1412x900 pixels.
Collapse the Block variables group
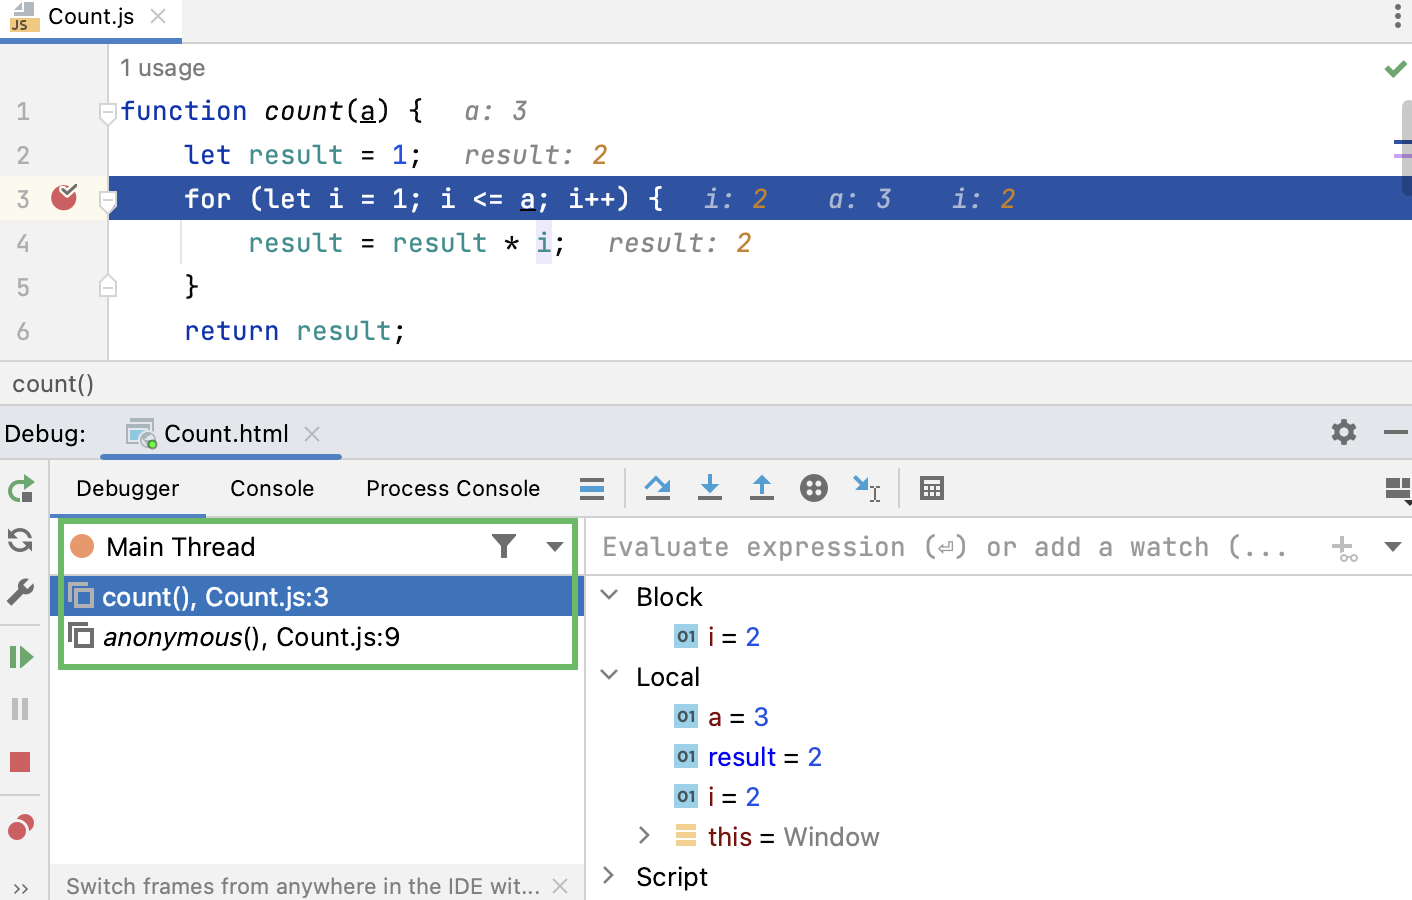coord(609,595)
